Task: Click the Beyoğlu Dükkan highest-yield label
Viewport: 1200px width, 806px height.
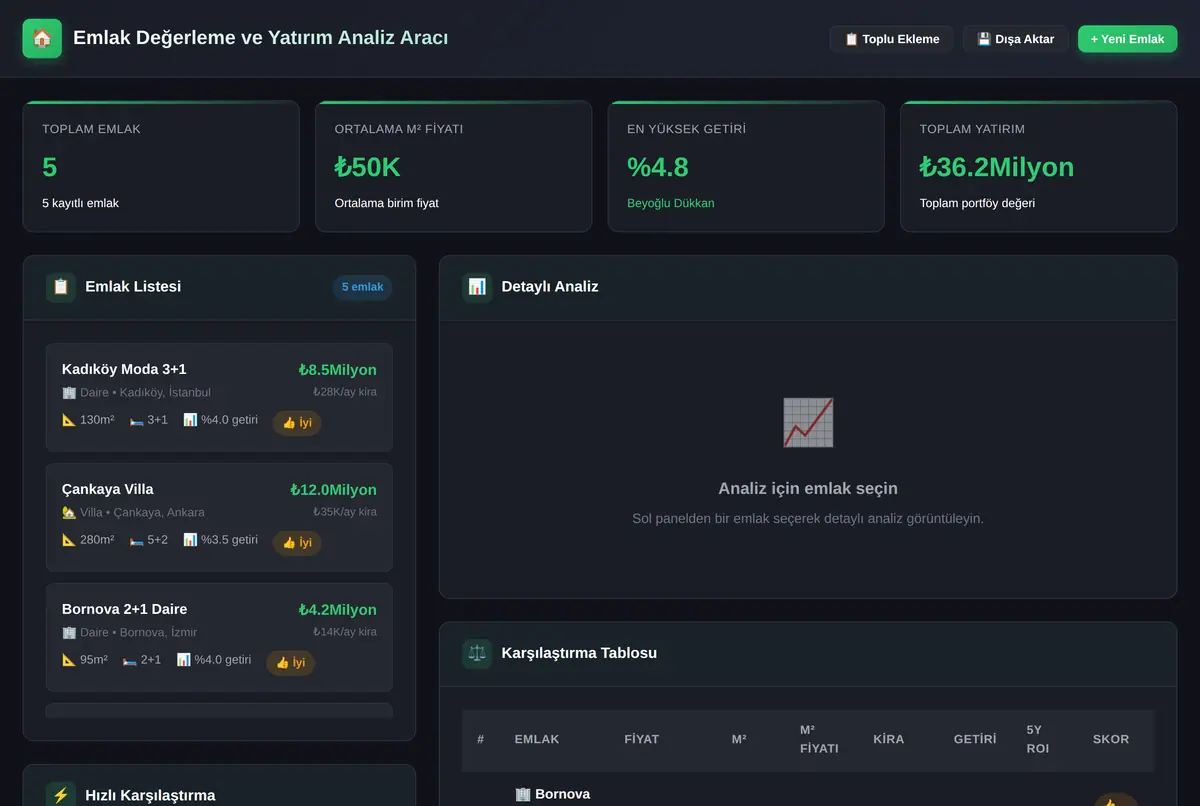Action: click(x=671, y=203)
